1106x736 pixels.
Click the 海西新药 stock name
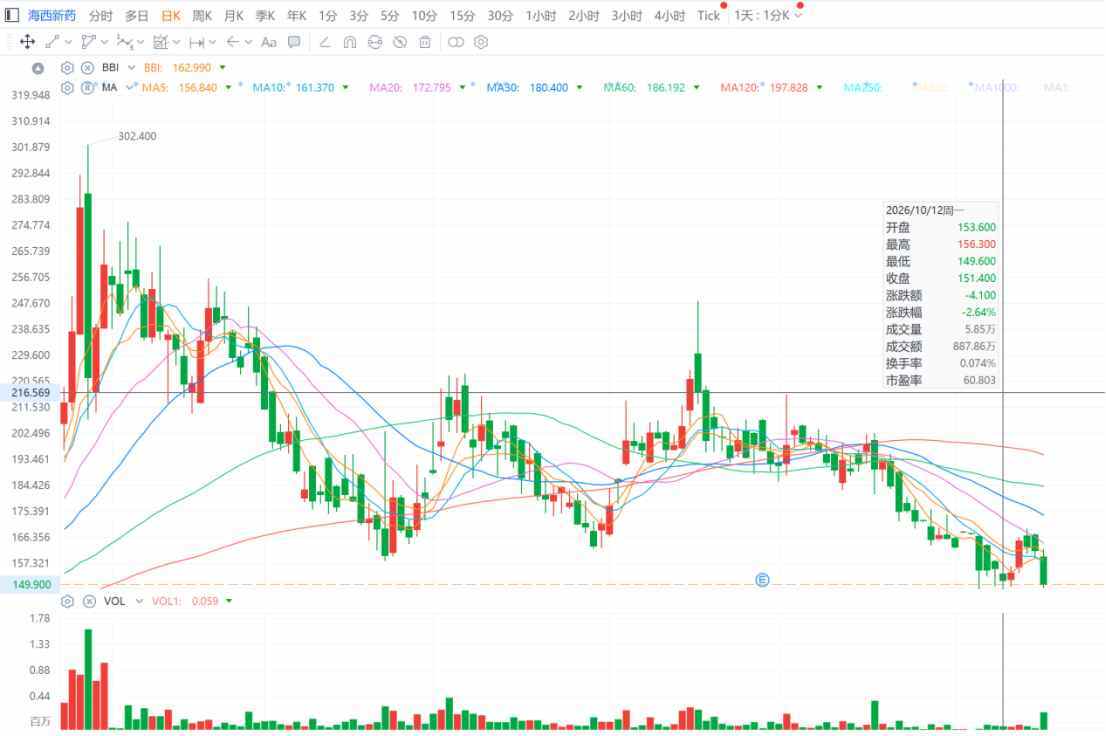pyautogui.click(x=51, y=16)
